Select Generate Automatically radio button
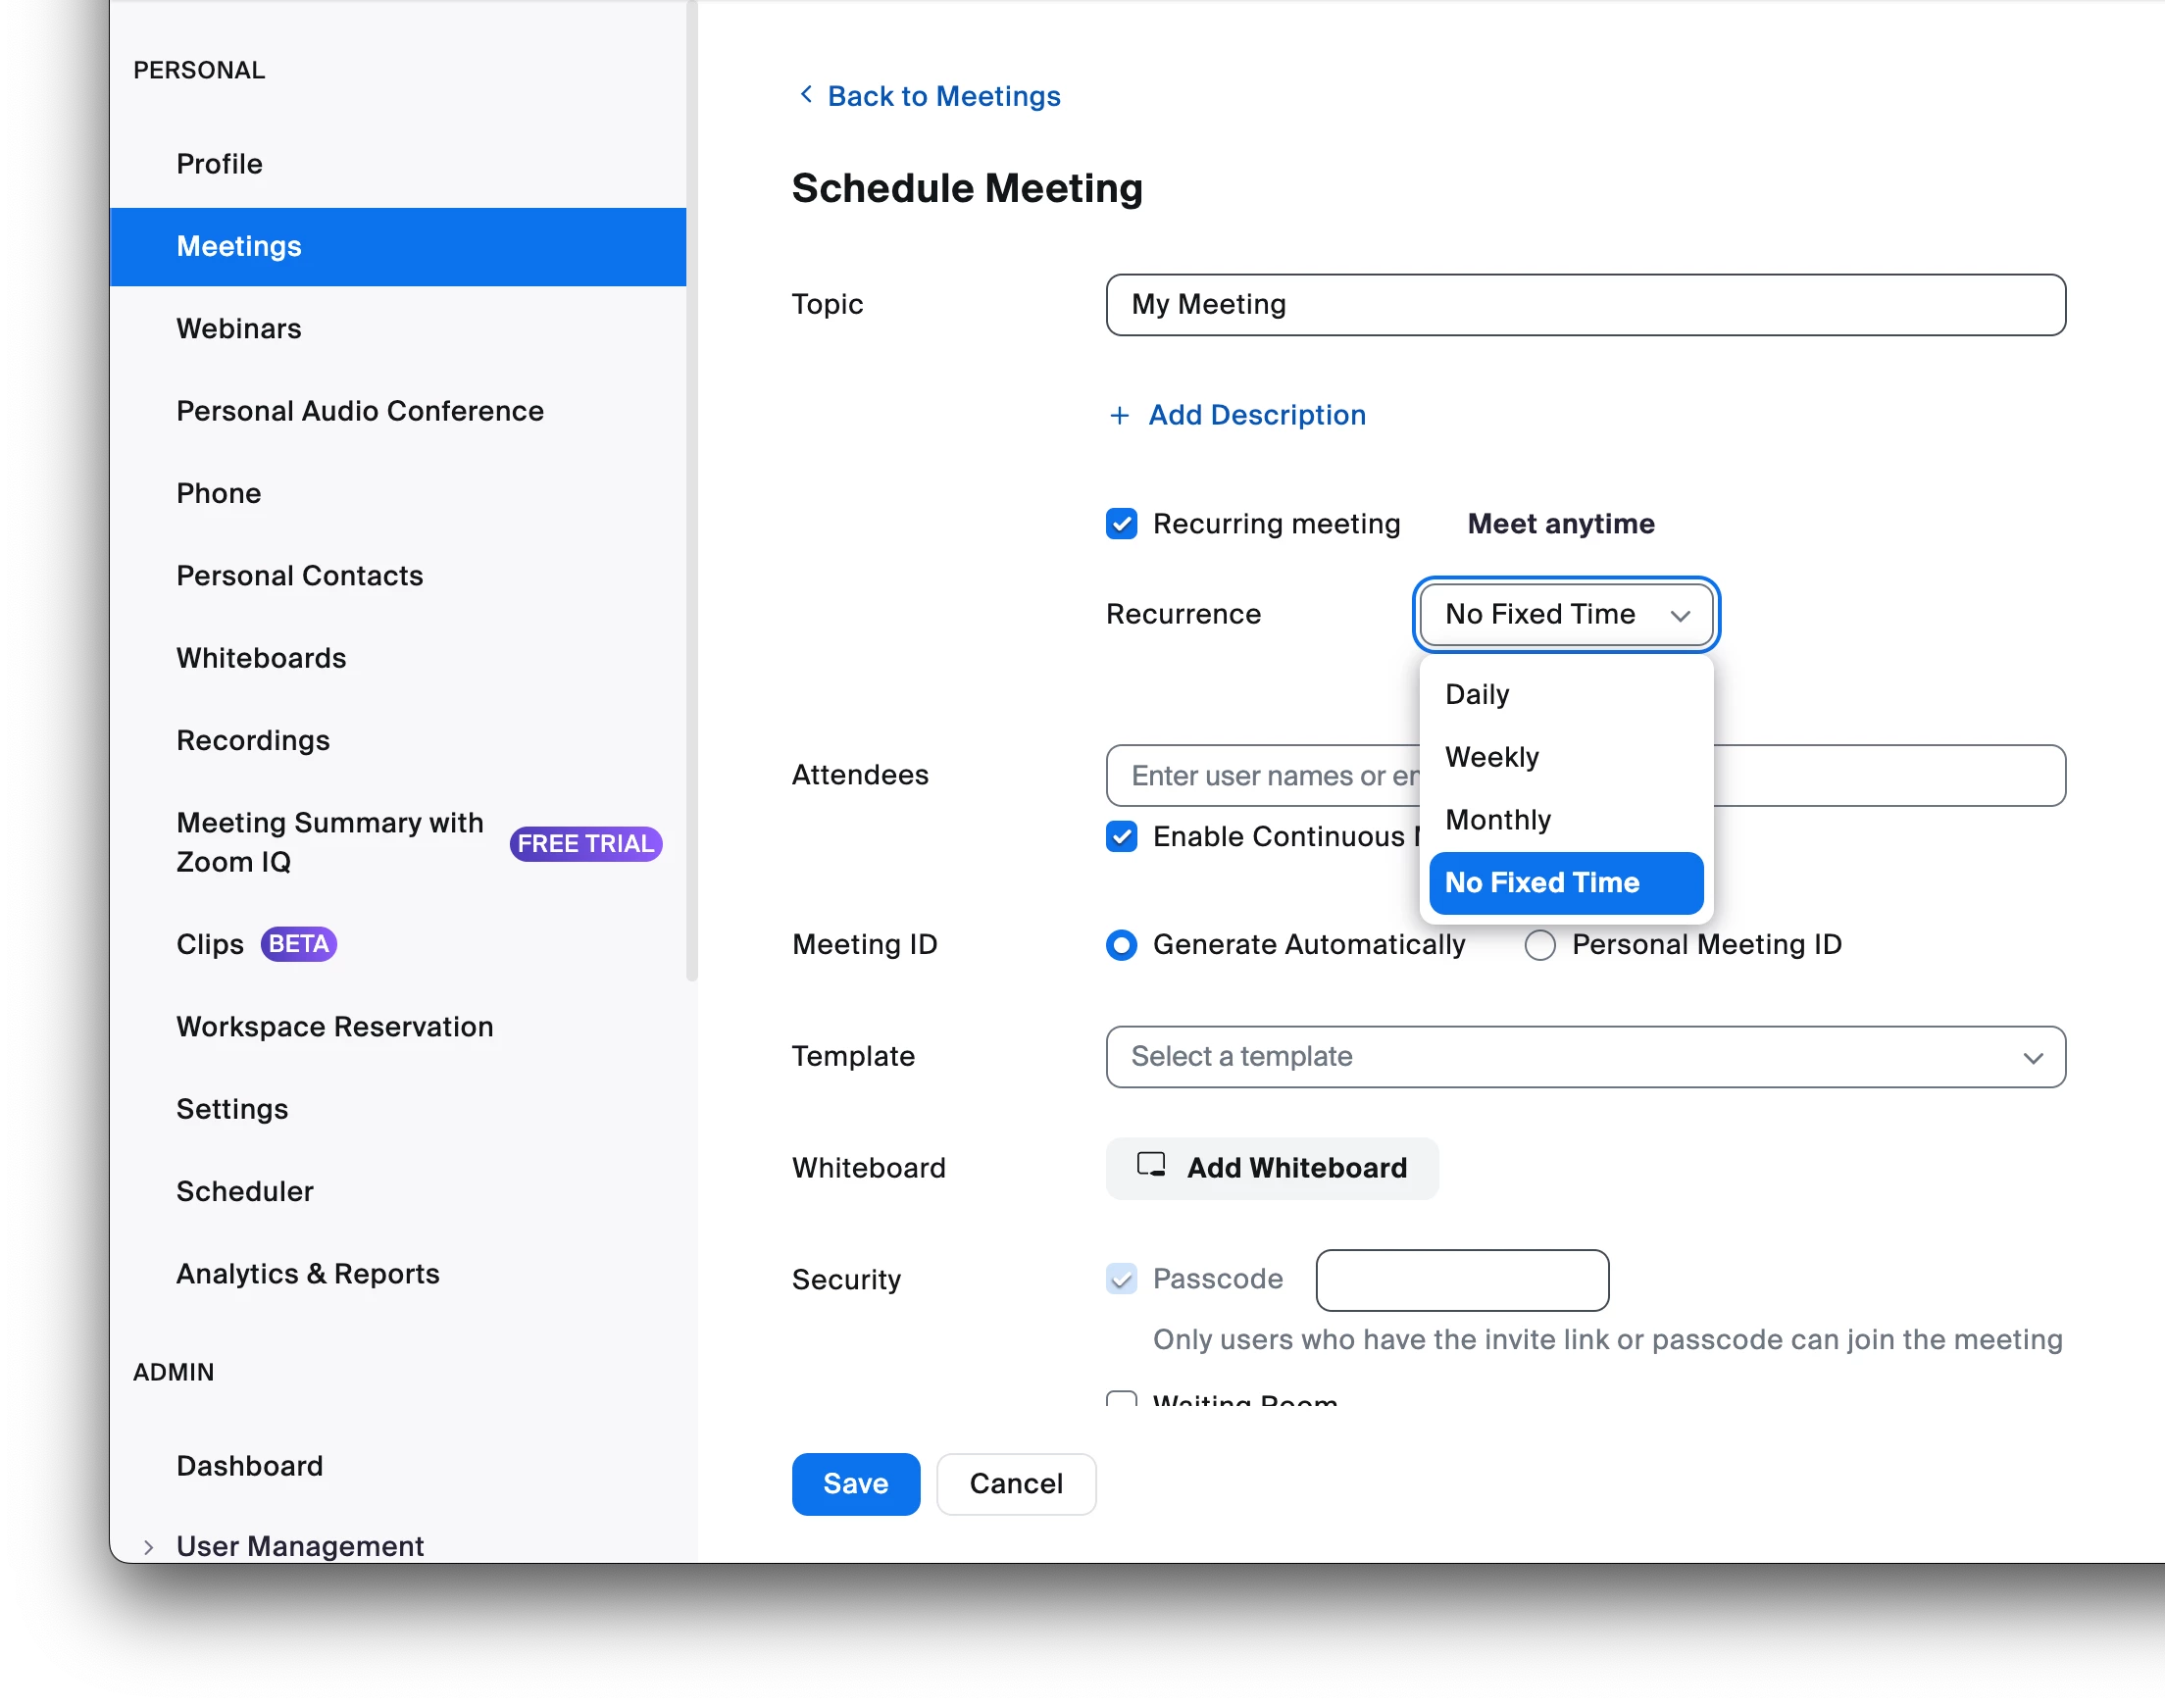The image size is (2165, 1708). click(x=1122, y=944)
